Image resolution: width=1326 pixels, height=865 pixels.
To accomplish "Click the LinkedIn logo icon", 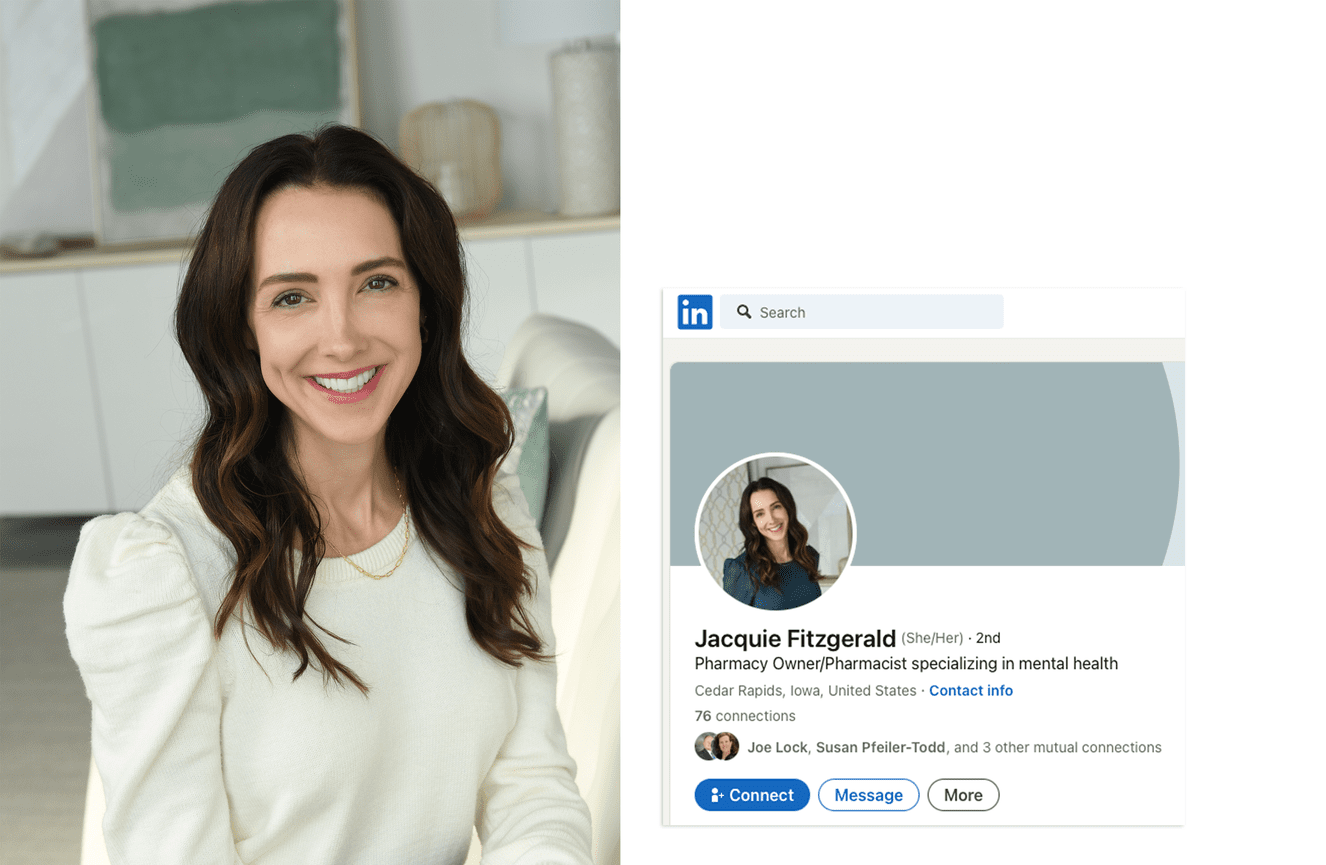I will 695,312.
